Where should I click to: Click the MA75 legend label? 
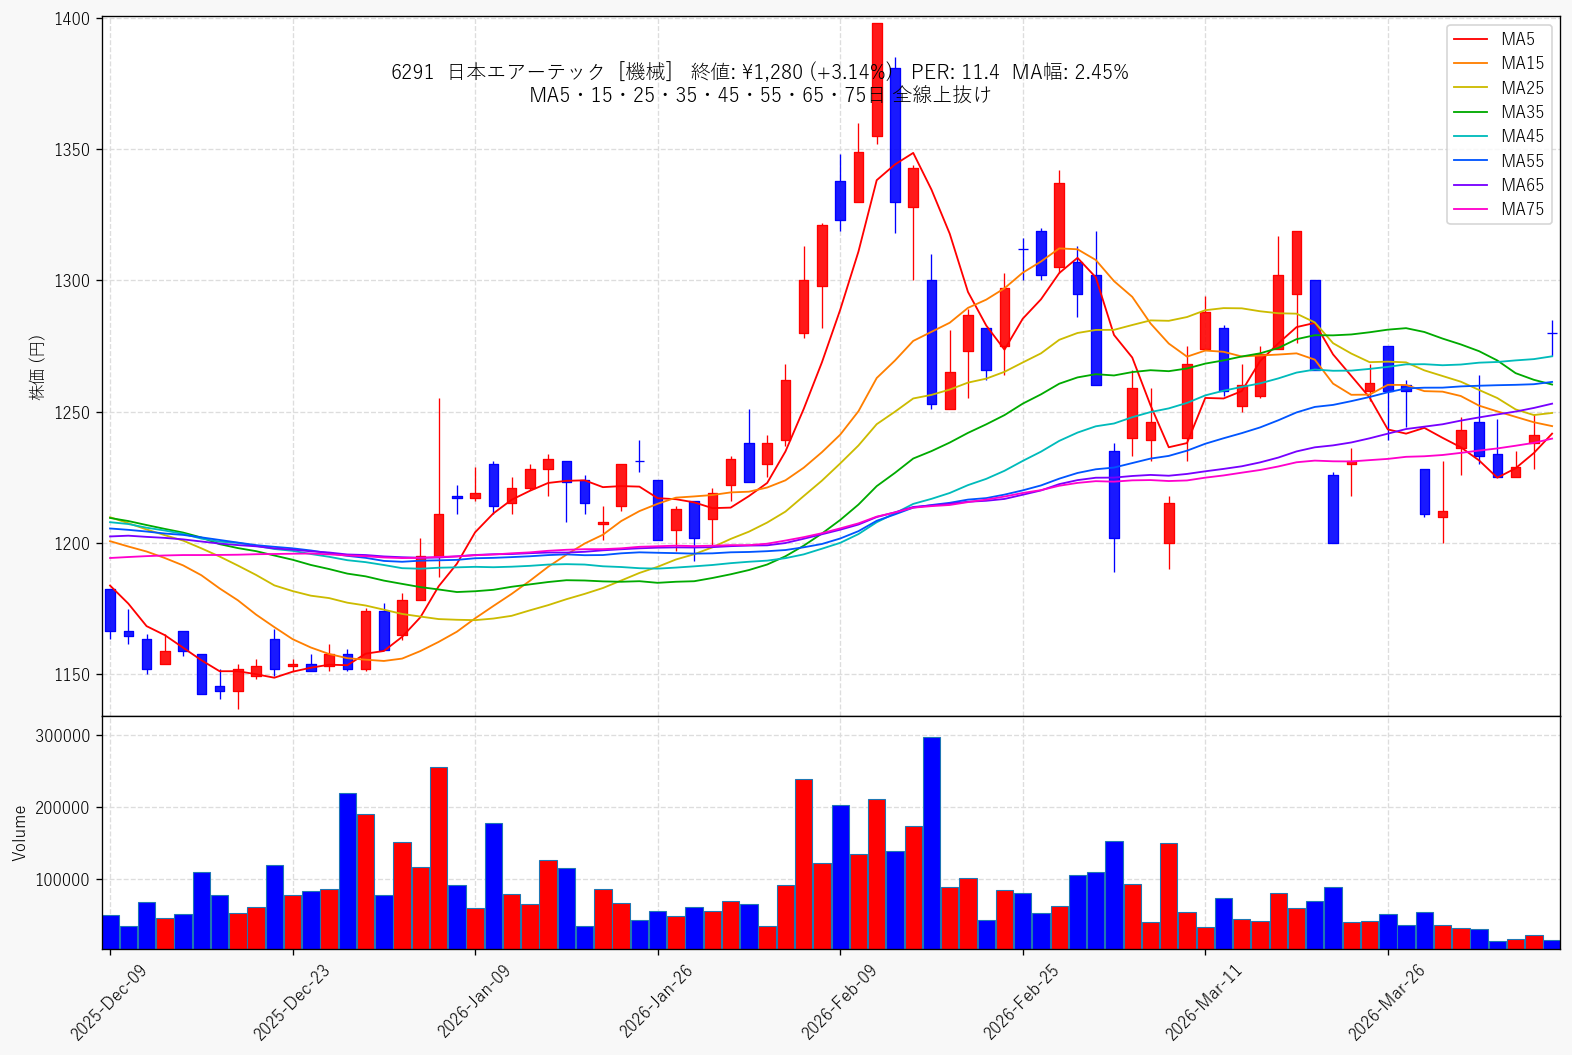1522,209
